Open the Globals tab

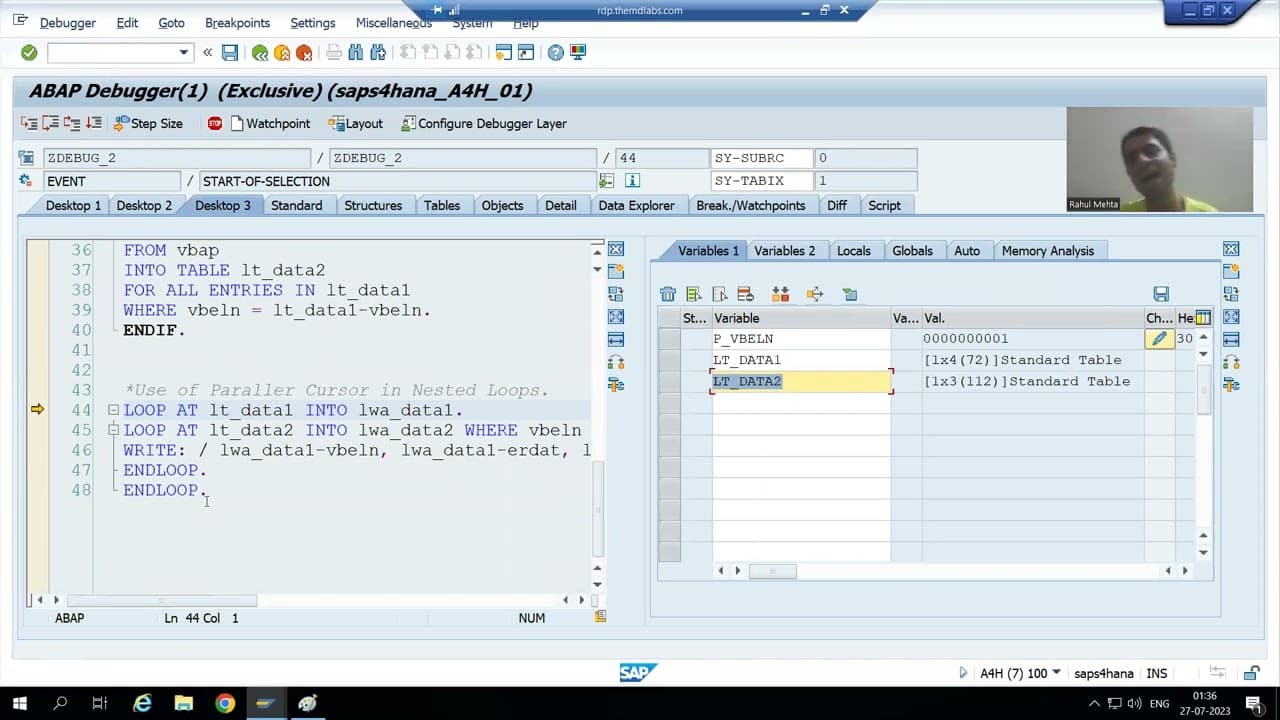click(913, 251)
